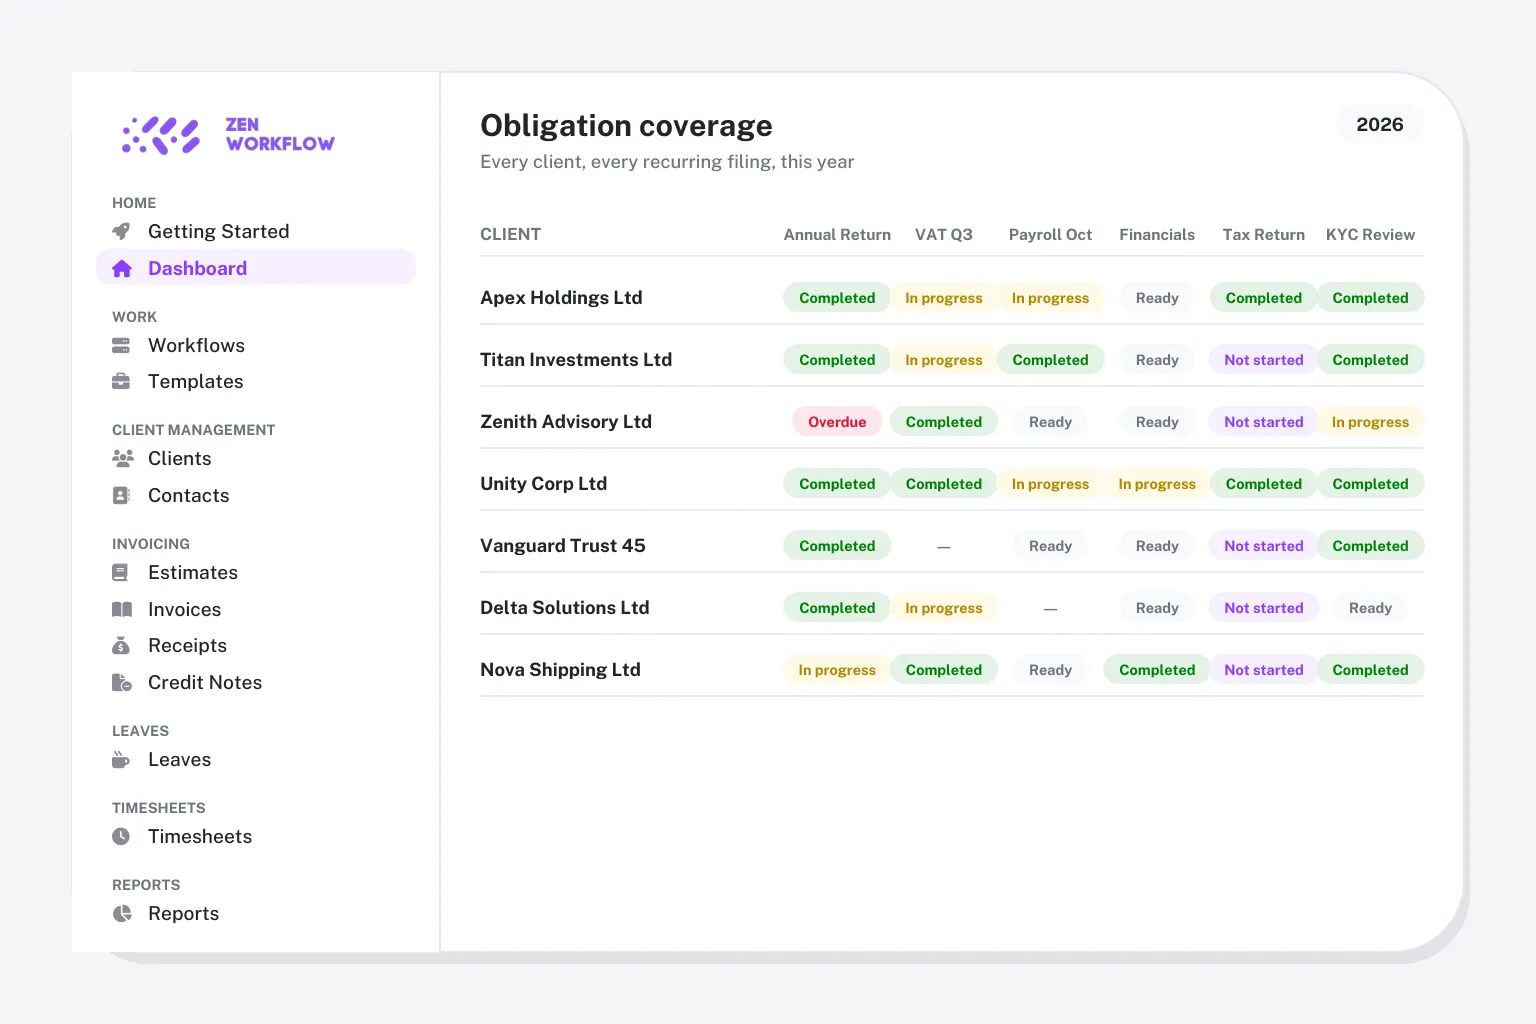
Task: Click Apex Holdings' Tax Return Completed badge
Action: pyautogui.click(x=1264, y=297)
